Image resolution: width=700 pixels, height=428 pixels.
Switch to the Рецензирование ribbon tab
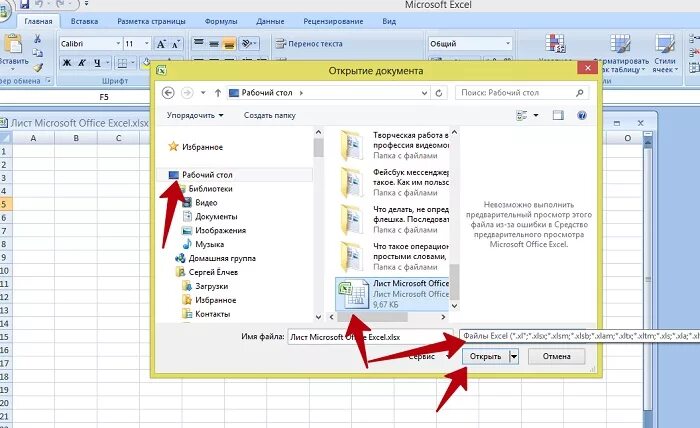pos(333,21)
